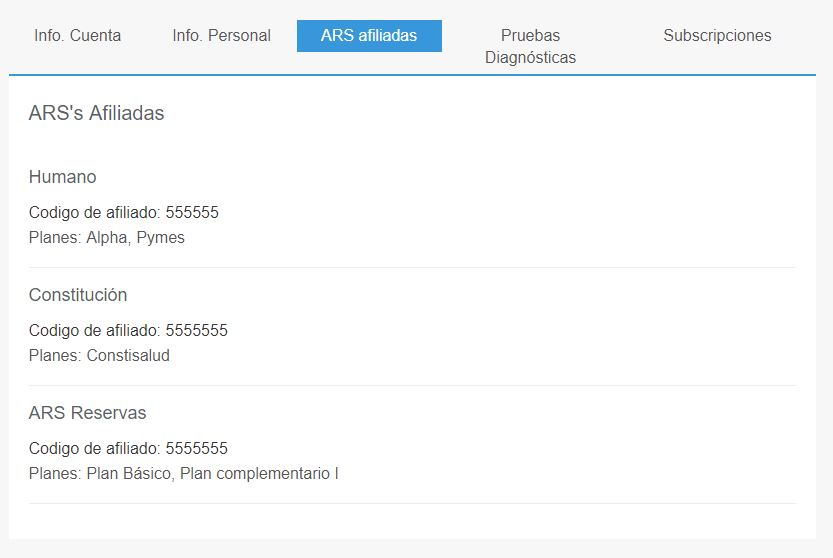
Task: Switch to the Info. Personal tab
Action: coord(222,36)
